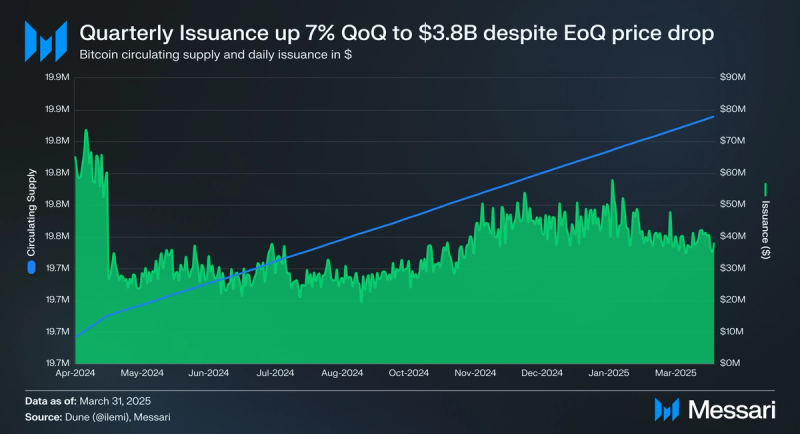Click the $90M right axis tick

733,77
